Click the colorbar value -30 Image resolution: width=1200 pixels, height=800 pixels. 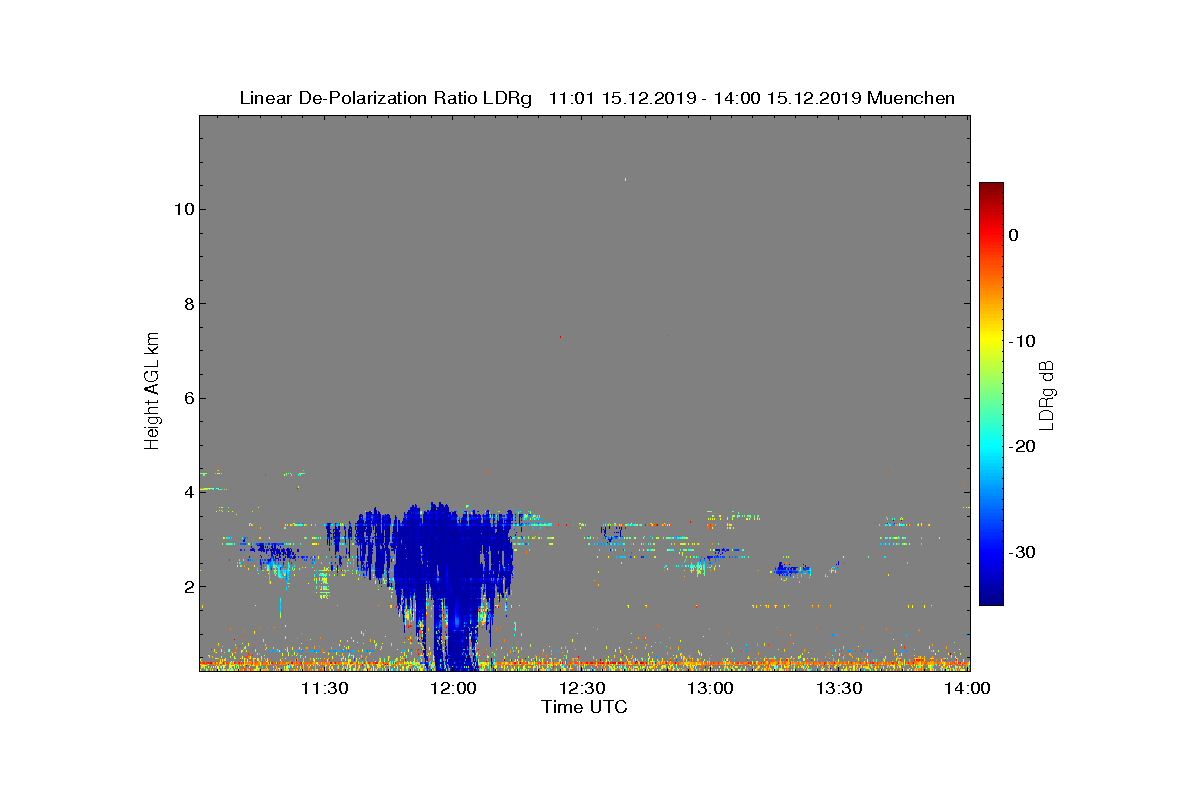1021,553
